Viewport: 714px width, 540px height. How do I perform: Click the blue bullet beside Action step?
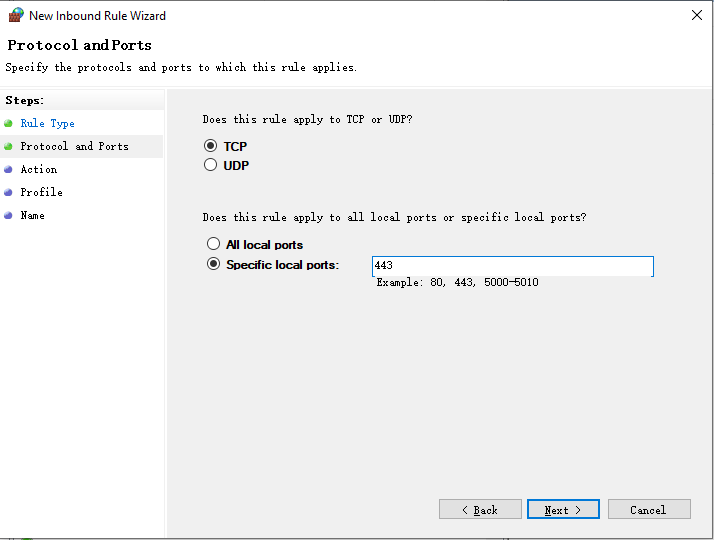click(x=8, y=169)
